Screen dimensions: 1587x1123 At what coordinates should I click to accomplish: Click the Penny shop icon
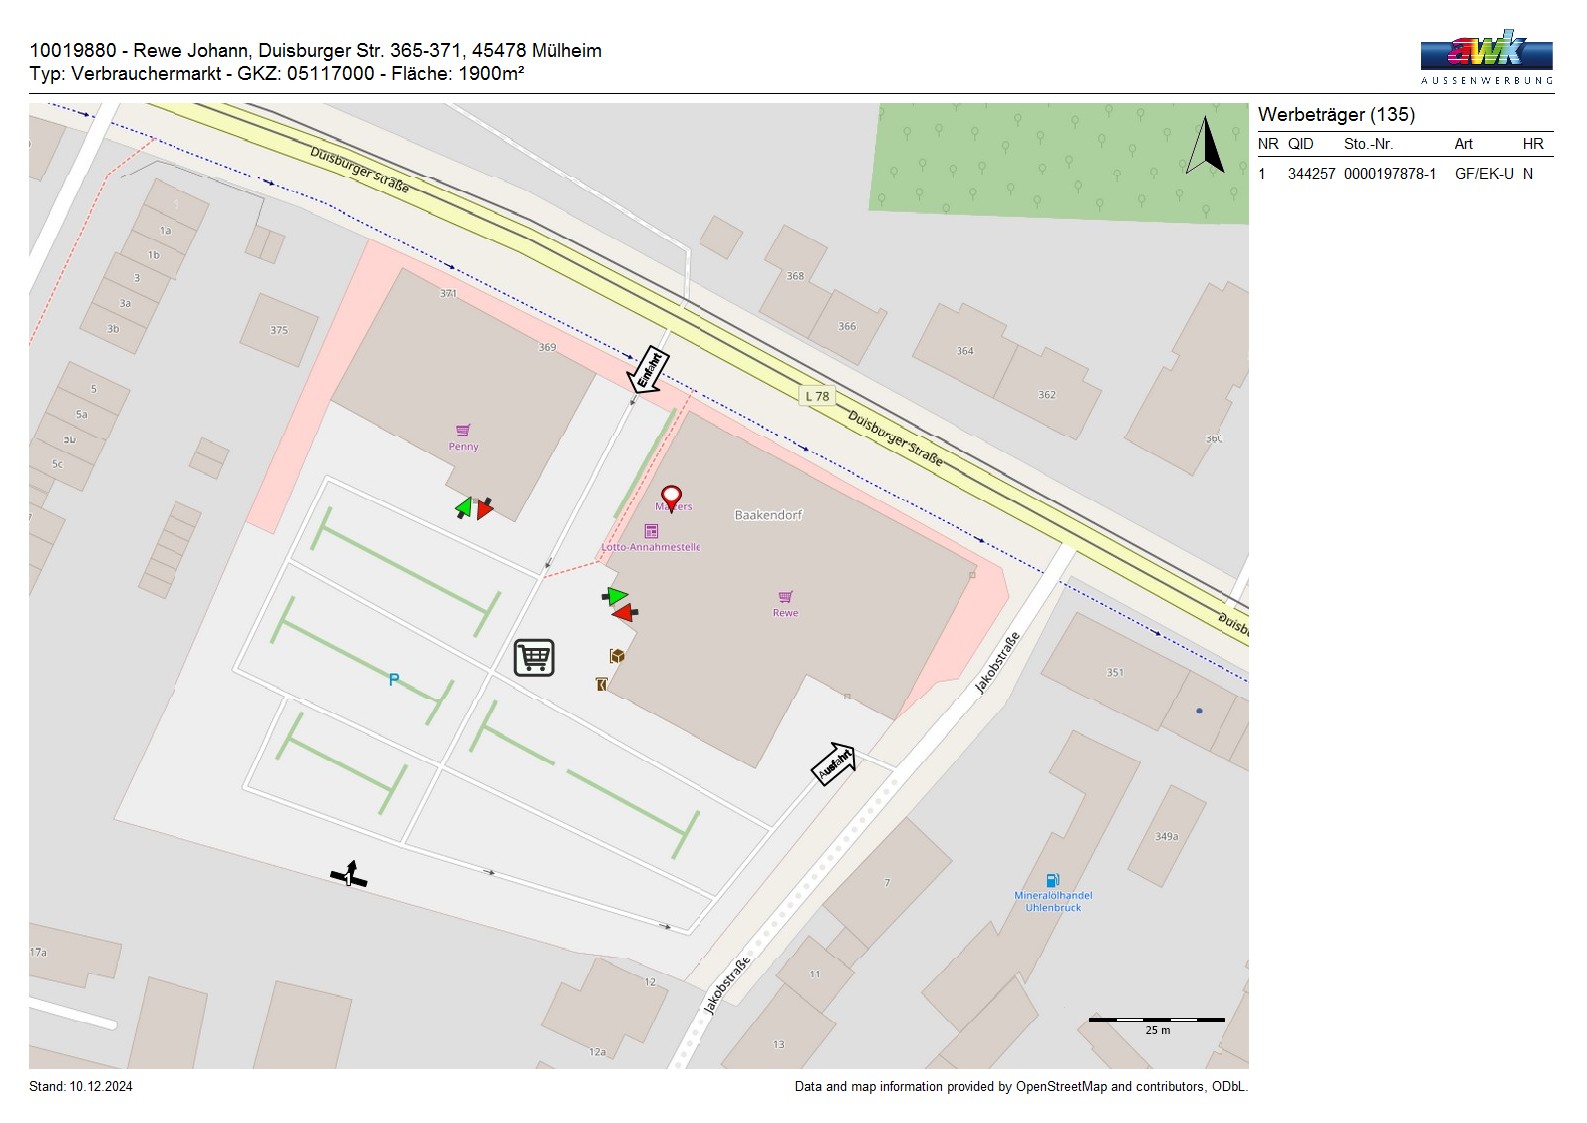[x=463, y=431]
